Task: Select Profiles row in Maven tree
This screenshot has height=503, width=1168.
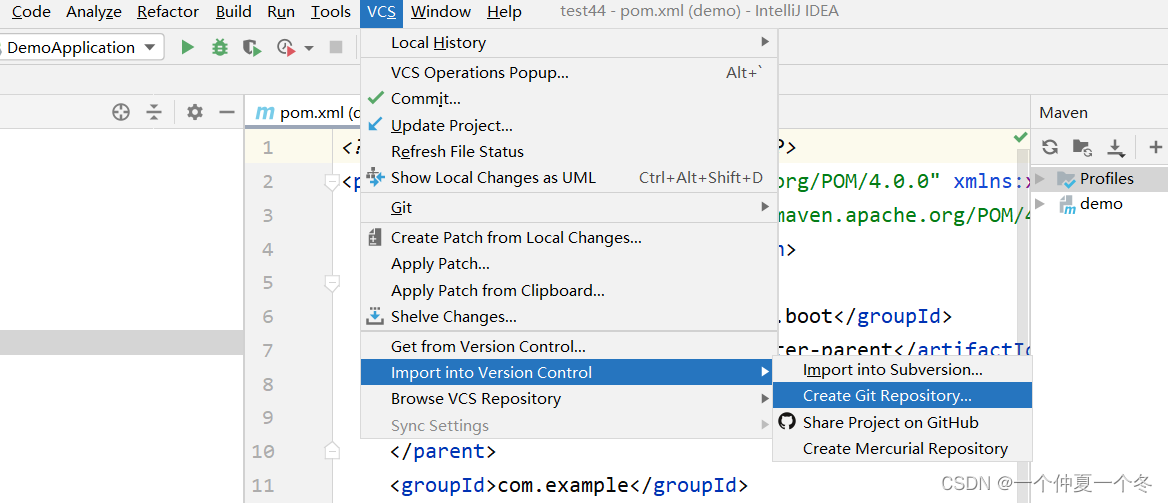Action: point(1099,179)
